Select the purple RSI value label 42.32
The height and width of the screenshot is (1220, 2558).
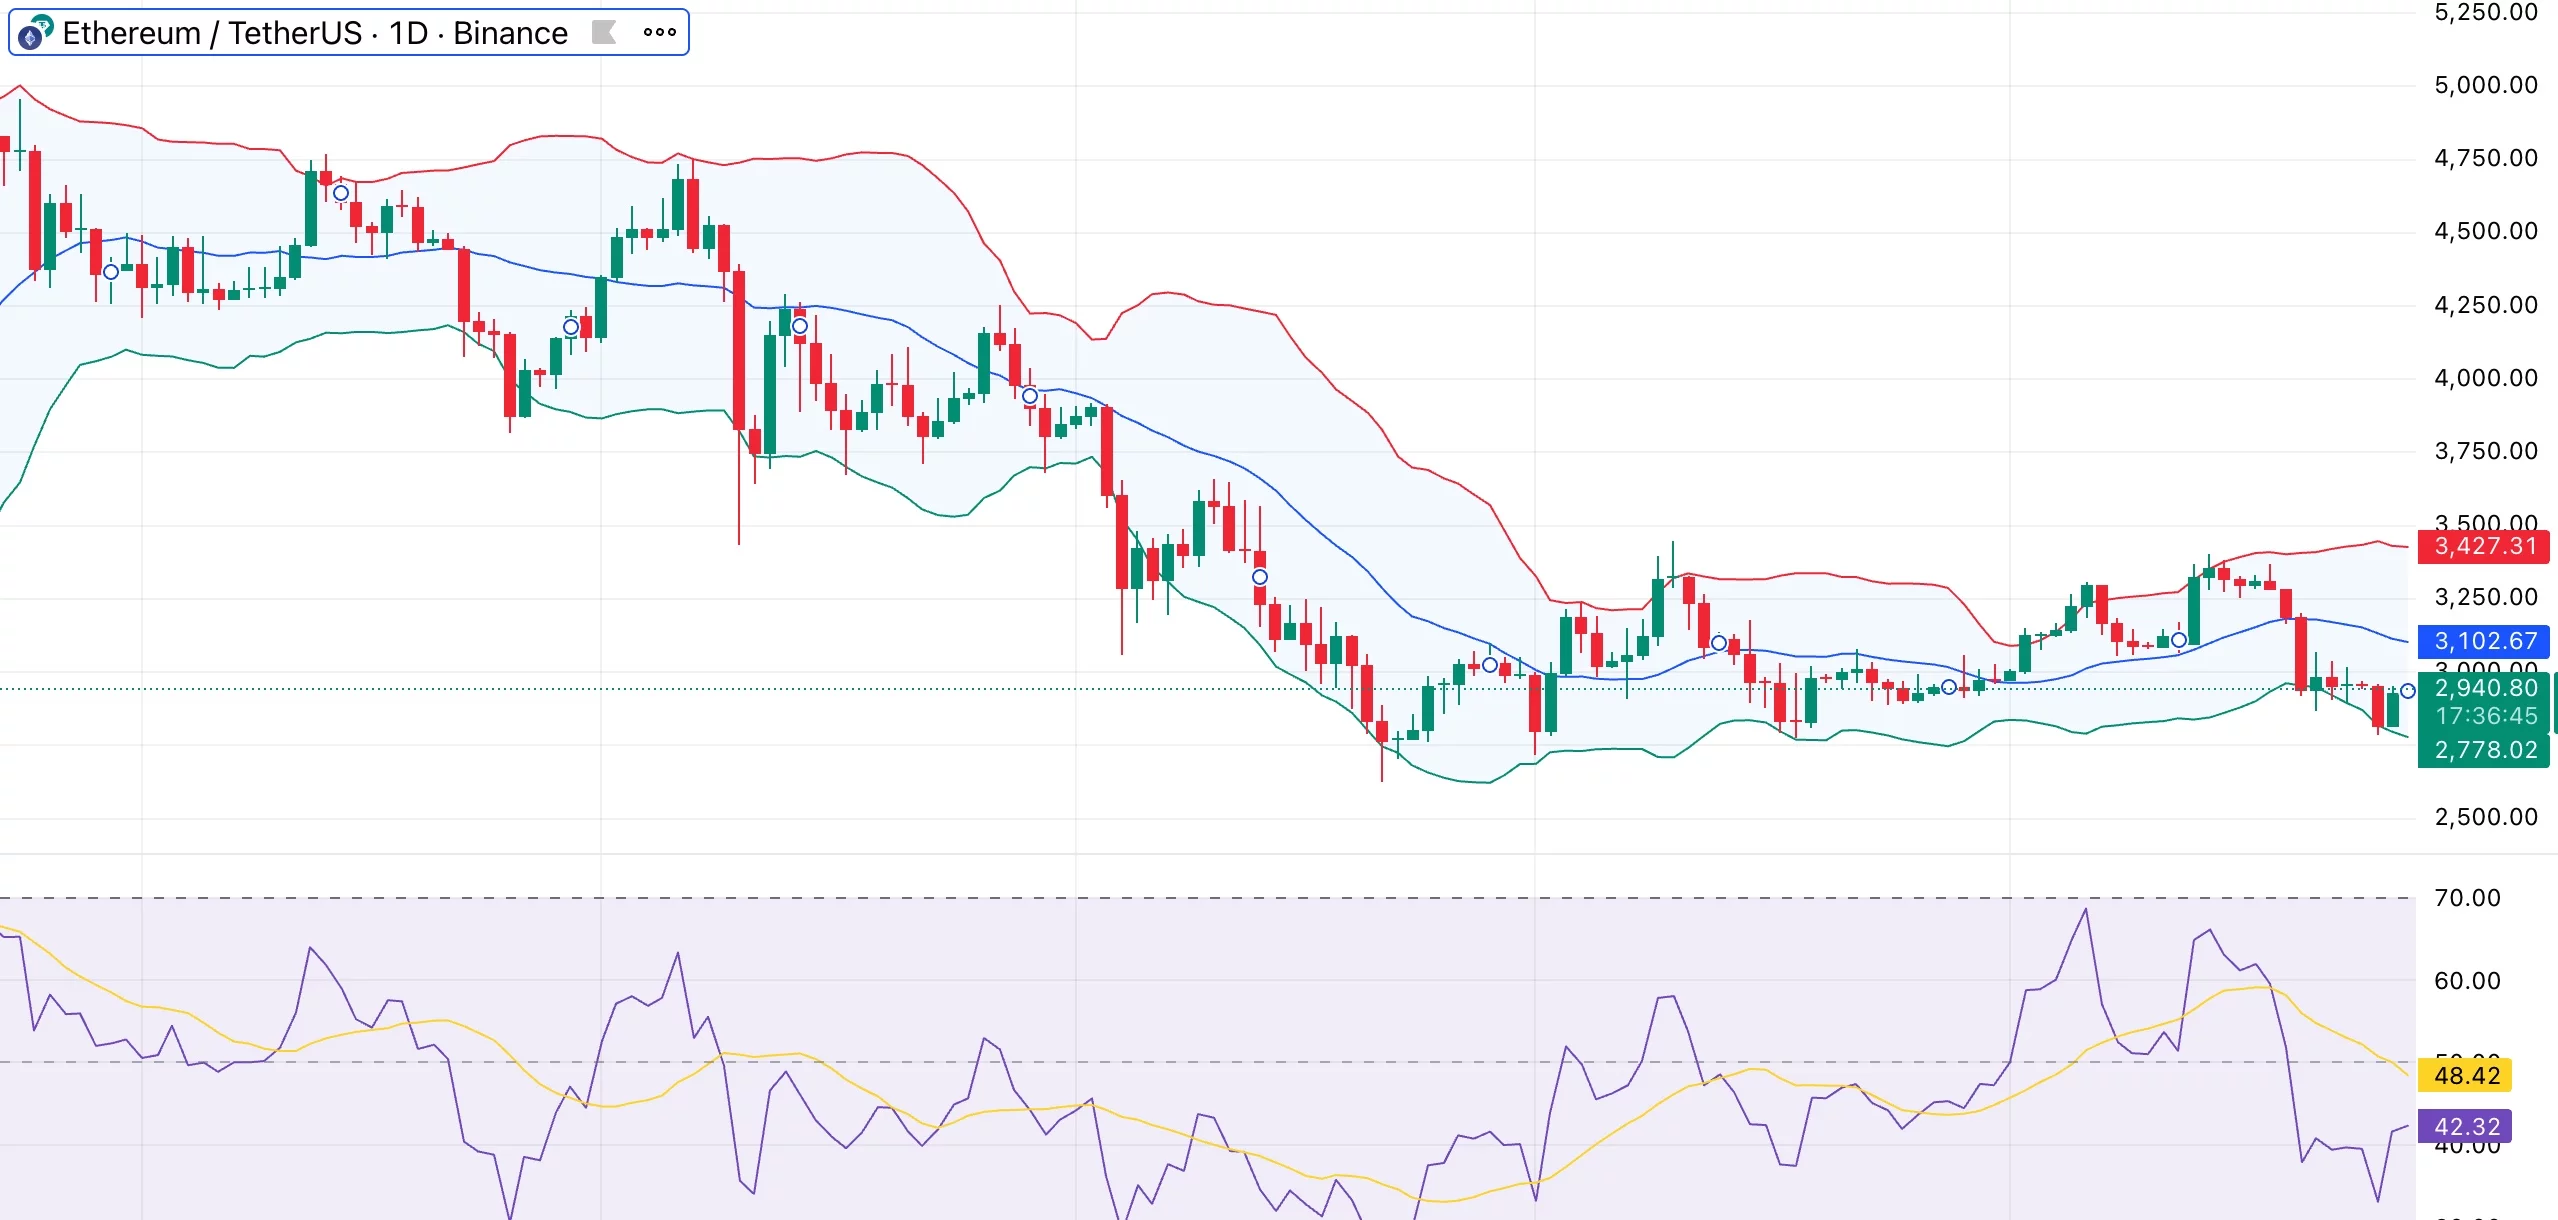(2466, 1126)
